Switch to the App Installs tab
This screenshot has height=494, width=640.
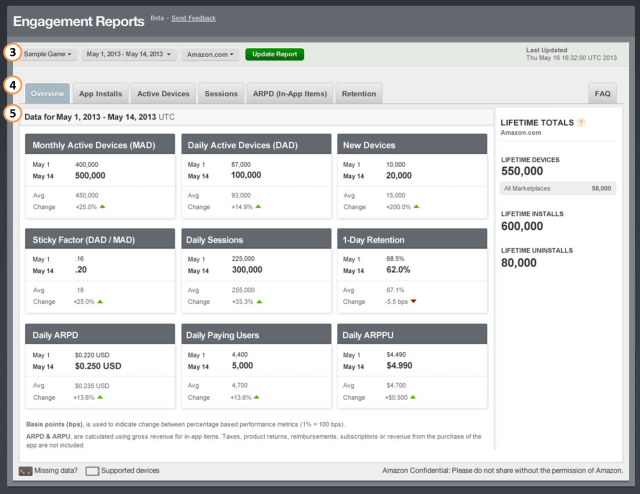pos(101,94)
